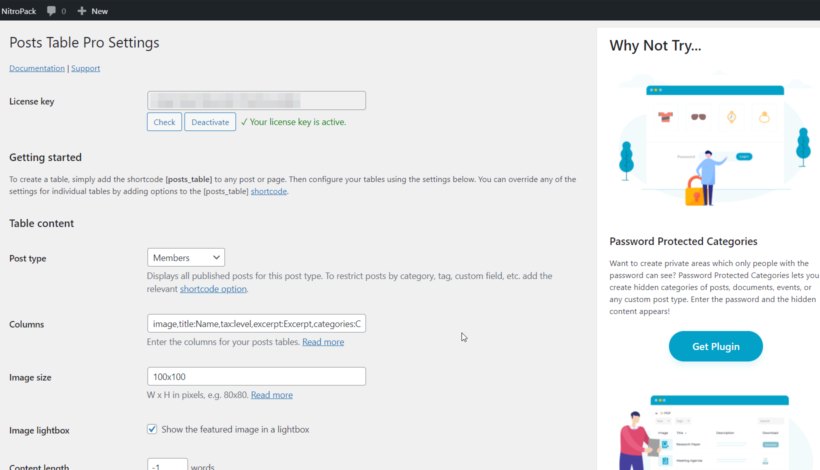The height and width of the screenshot is (470, 820).
Task: Open the shortcode option link
Action: (x=213, y=289)
